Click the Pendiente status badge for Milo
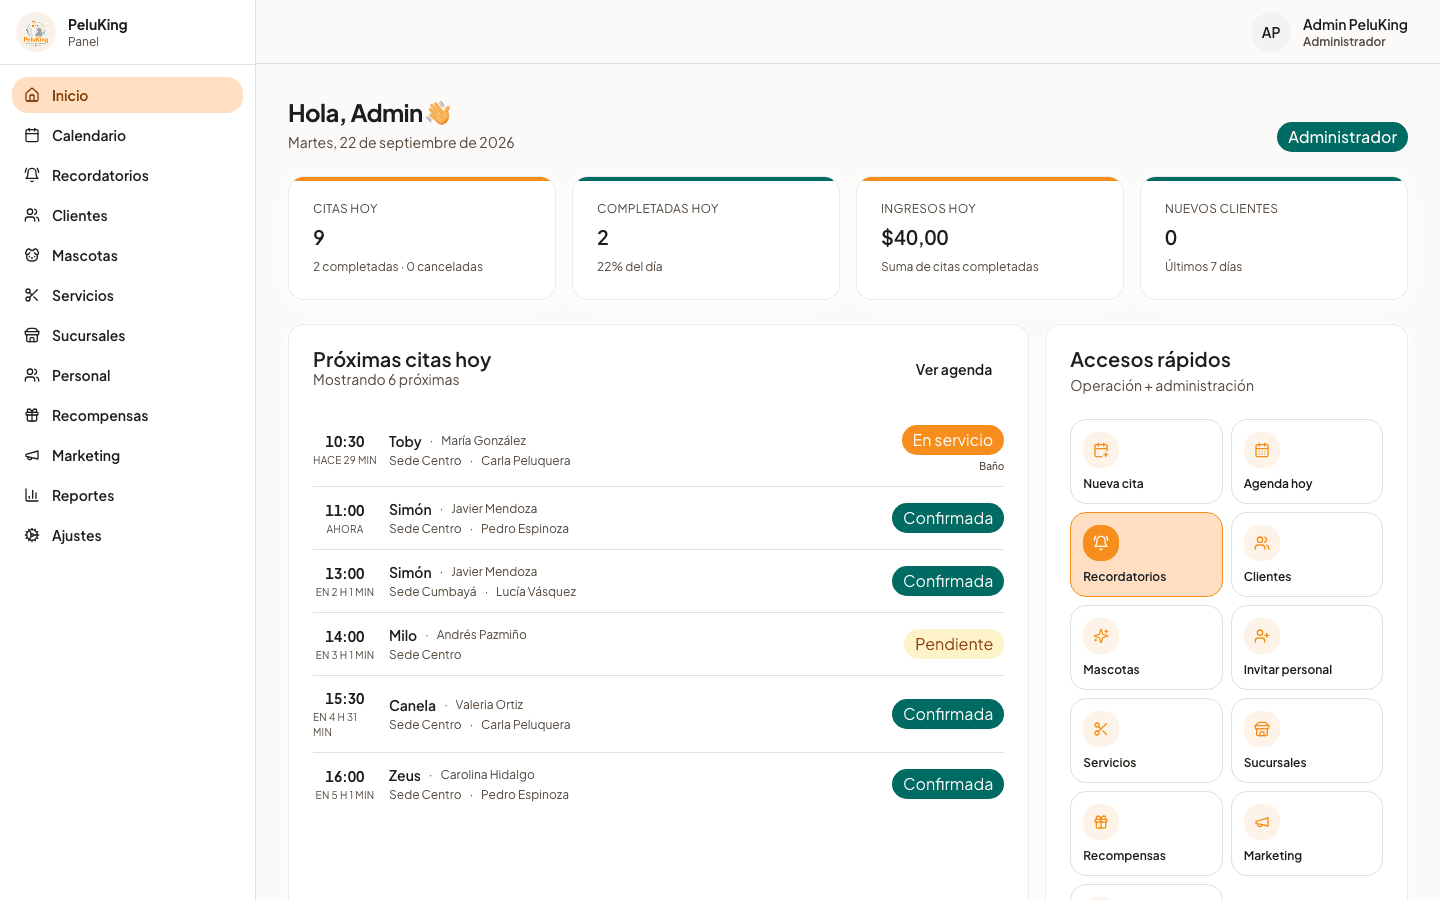1440x900 pixels. pos(954,644)
